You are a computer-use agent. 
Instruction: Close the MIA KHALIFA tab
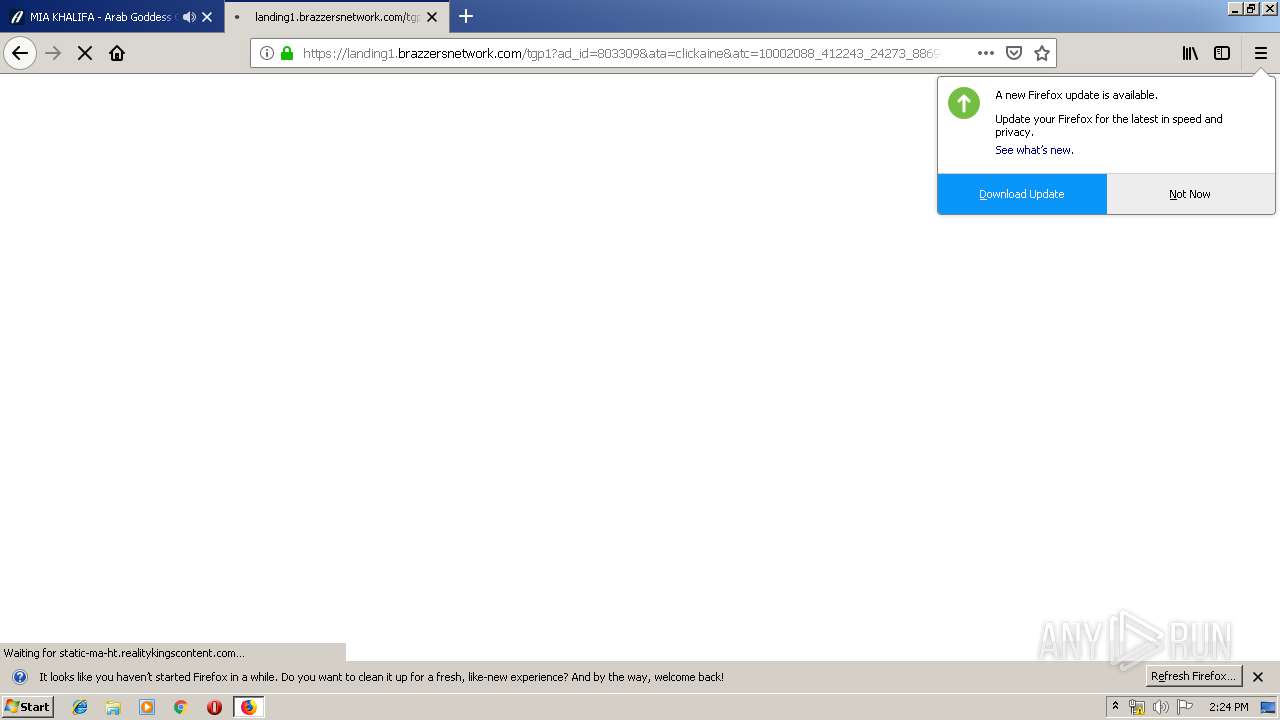click(207, 17)
